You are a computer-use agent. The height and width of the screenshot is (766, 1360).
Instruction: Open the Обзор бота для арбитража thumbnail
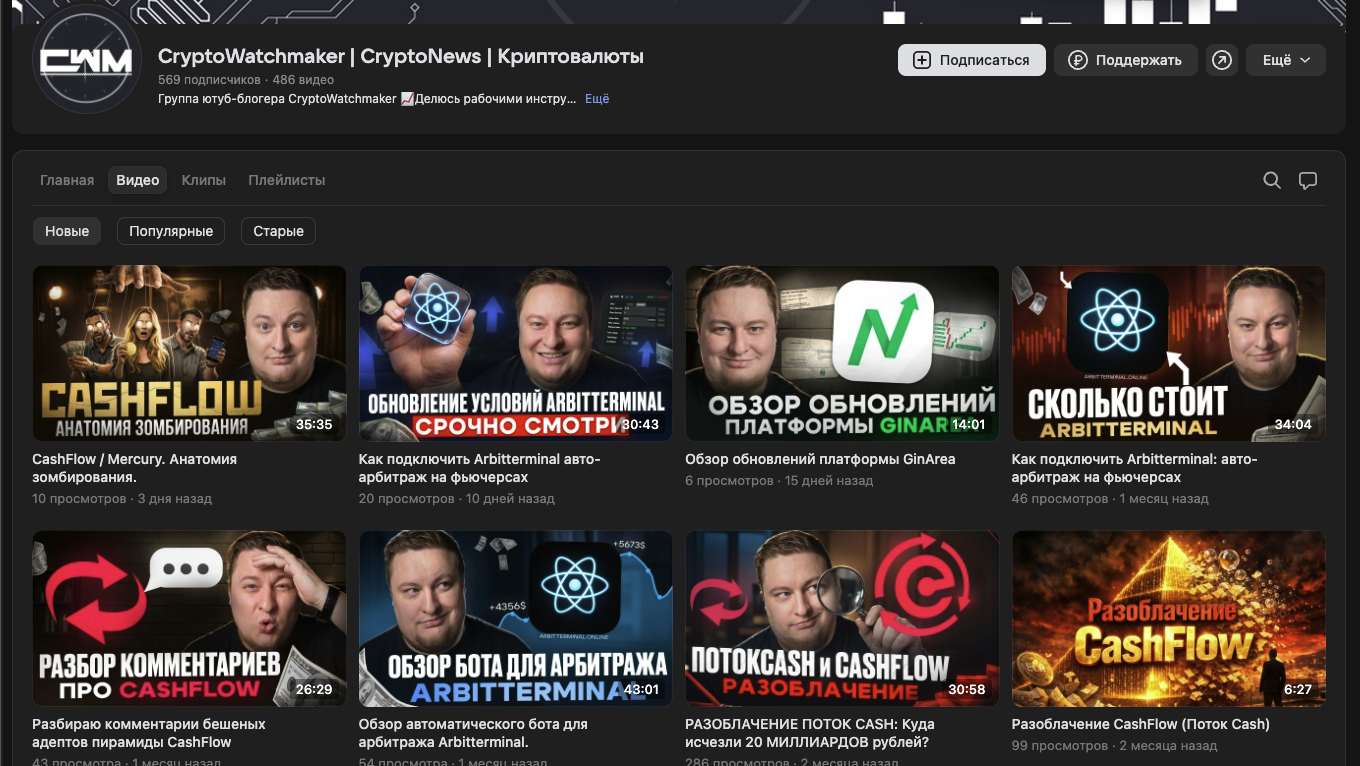coord(516,618)
